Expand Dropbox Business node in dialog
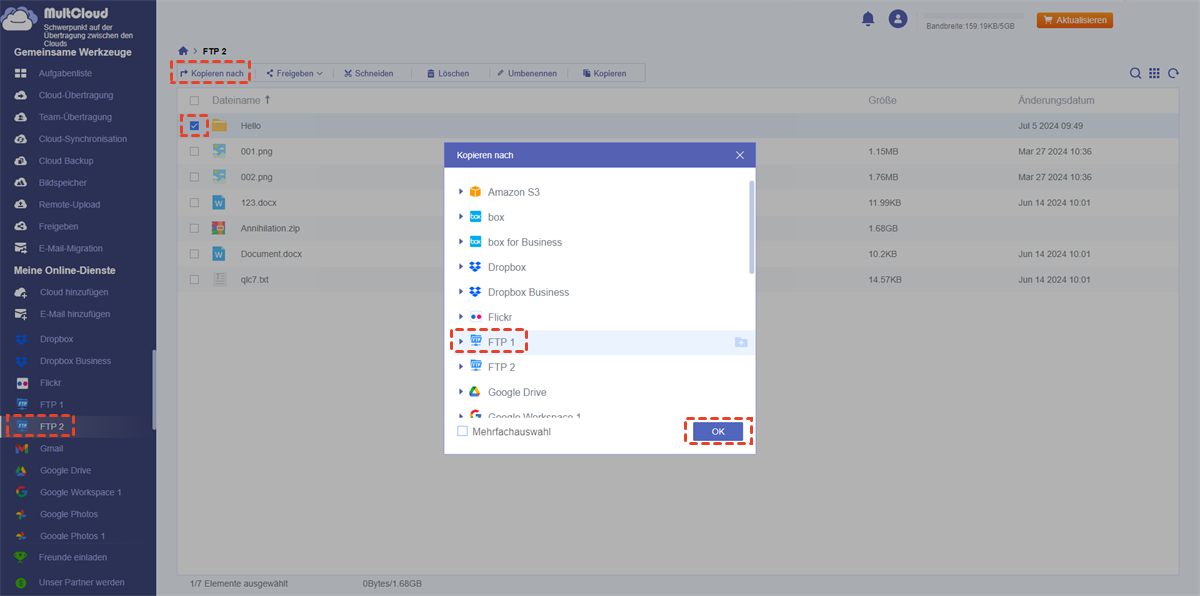The height and width of the screenshot is (596, 1200). click(461, 292)
